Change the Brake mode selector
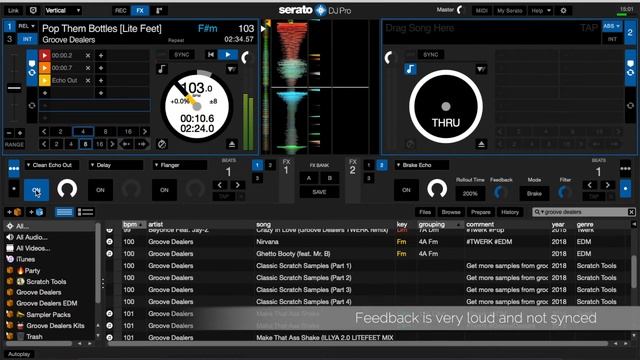Viewport: 640px width, 360px height. (534, 193)
